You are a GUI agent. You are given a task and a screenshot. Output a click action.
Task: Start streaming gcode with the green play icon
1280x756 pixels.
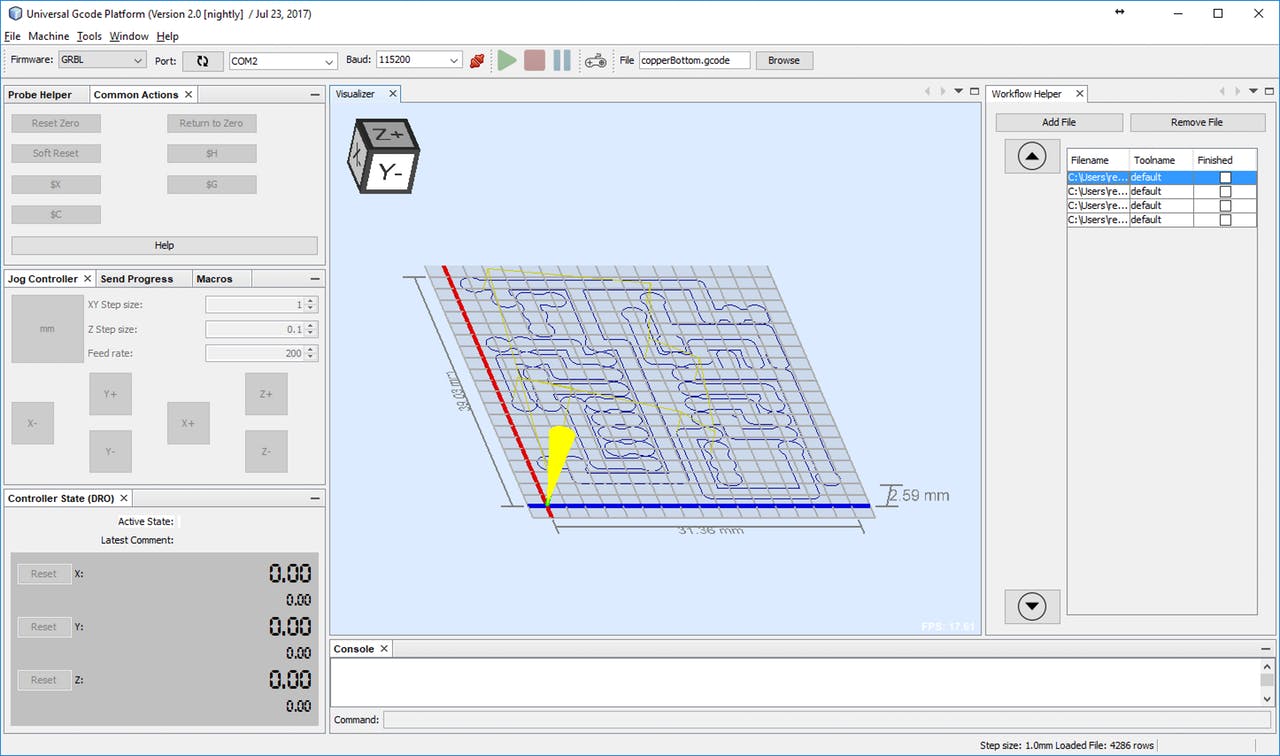point(507,60)
